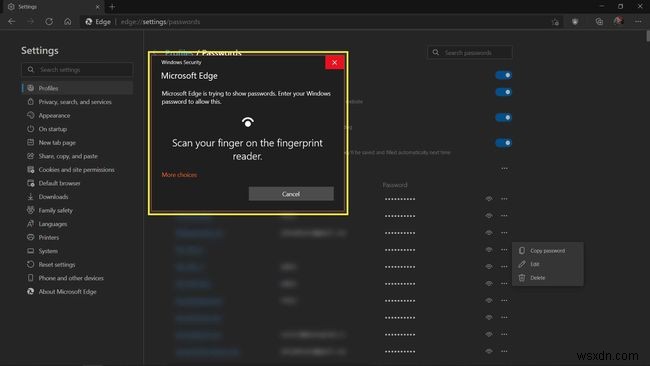The width and height of the screenshot is (650, 366).
Task: Click the On startup power icon
Action: (30, 129)
